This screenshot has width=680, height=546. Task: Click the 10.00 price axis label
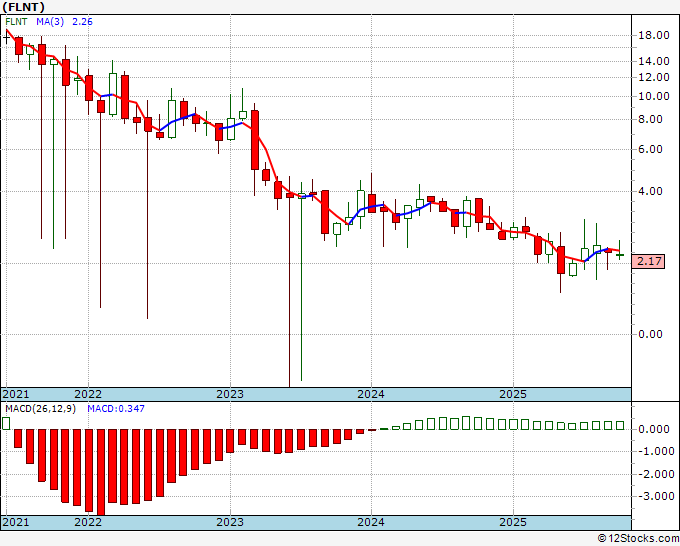tap(654, 96)
